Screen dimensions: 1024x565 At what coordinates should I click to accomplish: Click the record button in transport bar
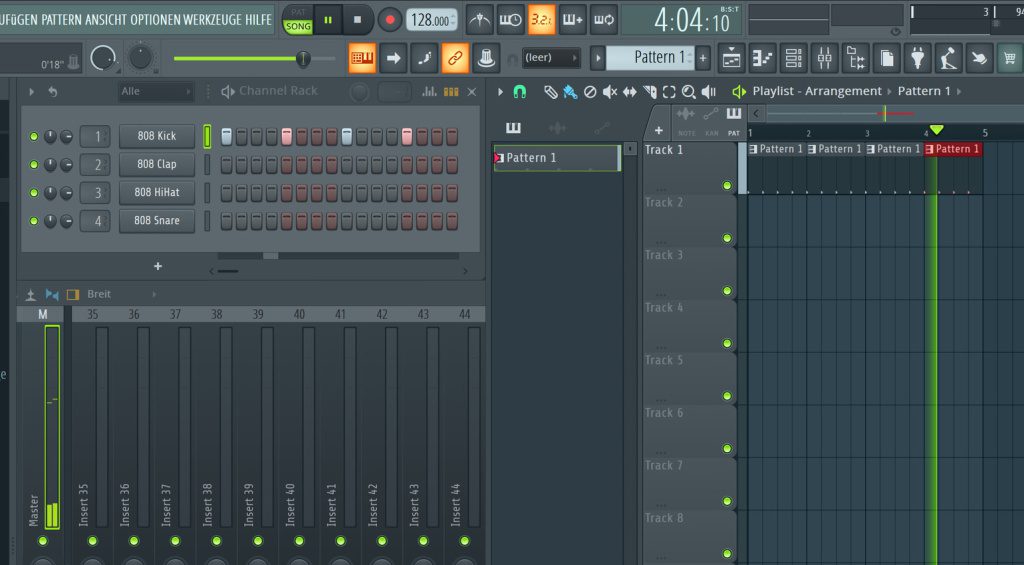[x=389, y=19]
